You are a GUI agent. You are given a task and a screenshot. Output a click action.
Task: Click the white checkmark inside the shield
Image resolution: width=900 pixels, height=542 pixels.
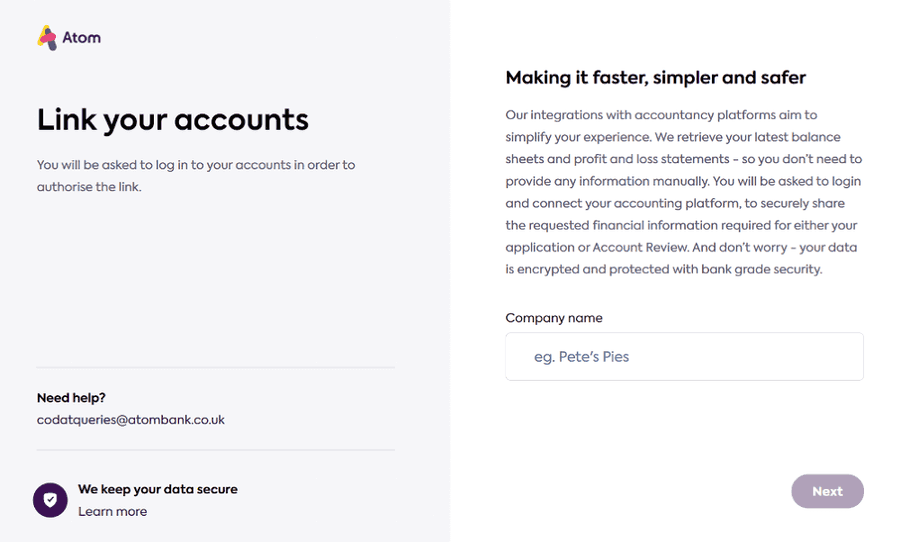pyautogui.click(x=51, y=500)
